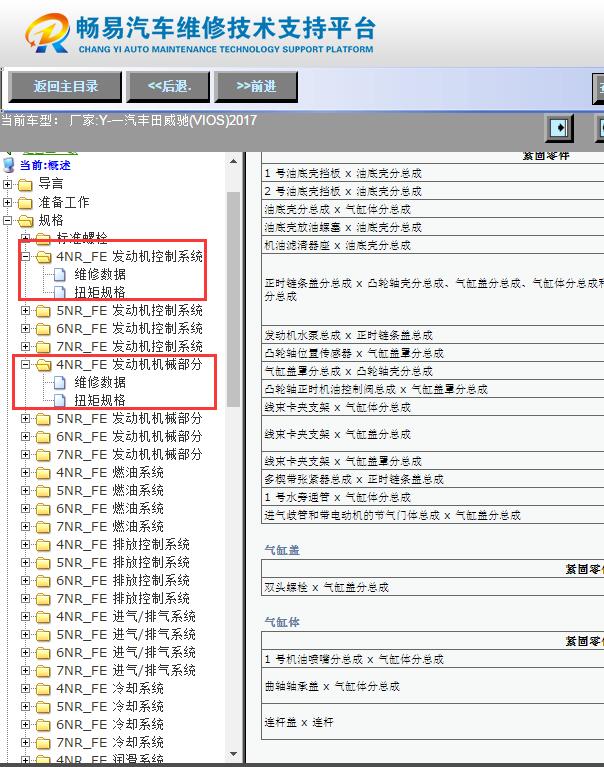
Task: Select row 油底壳放油螺塞 x 油底壳分总成
Action: (432, 227)
